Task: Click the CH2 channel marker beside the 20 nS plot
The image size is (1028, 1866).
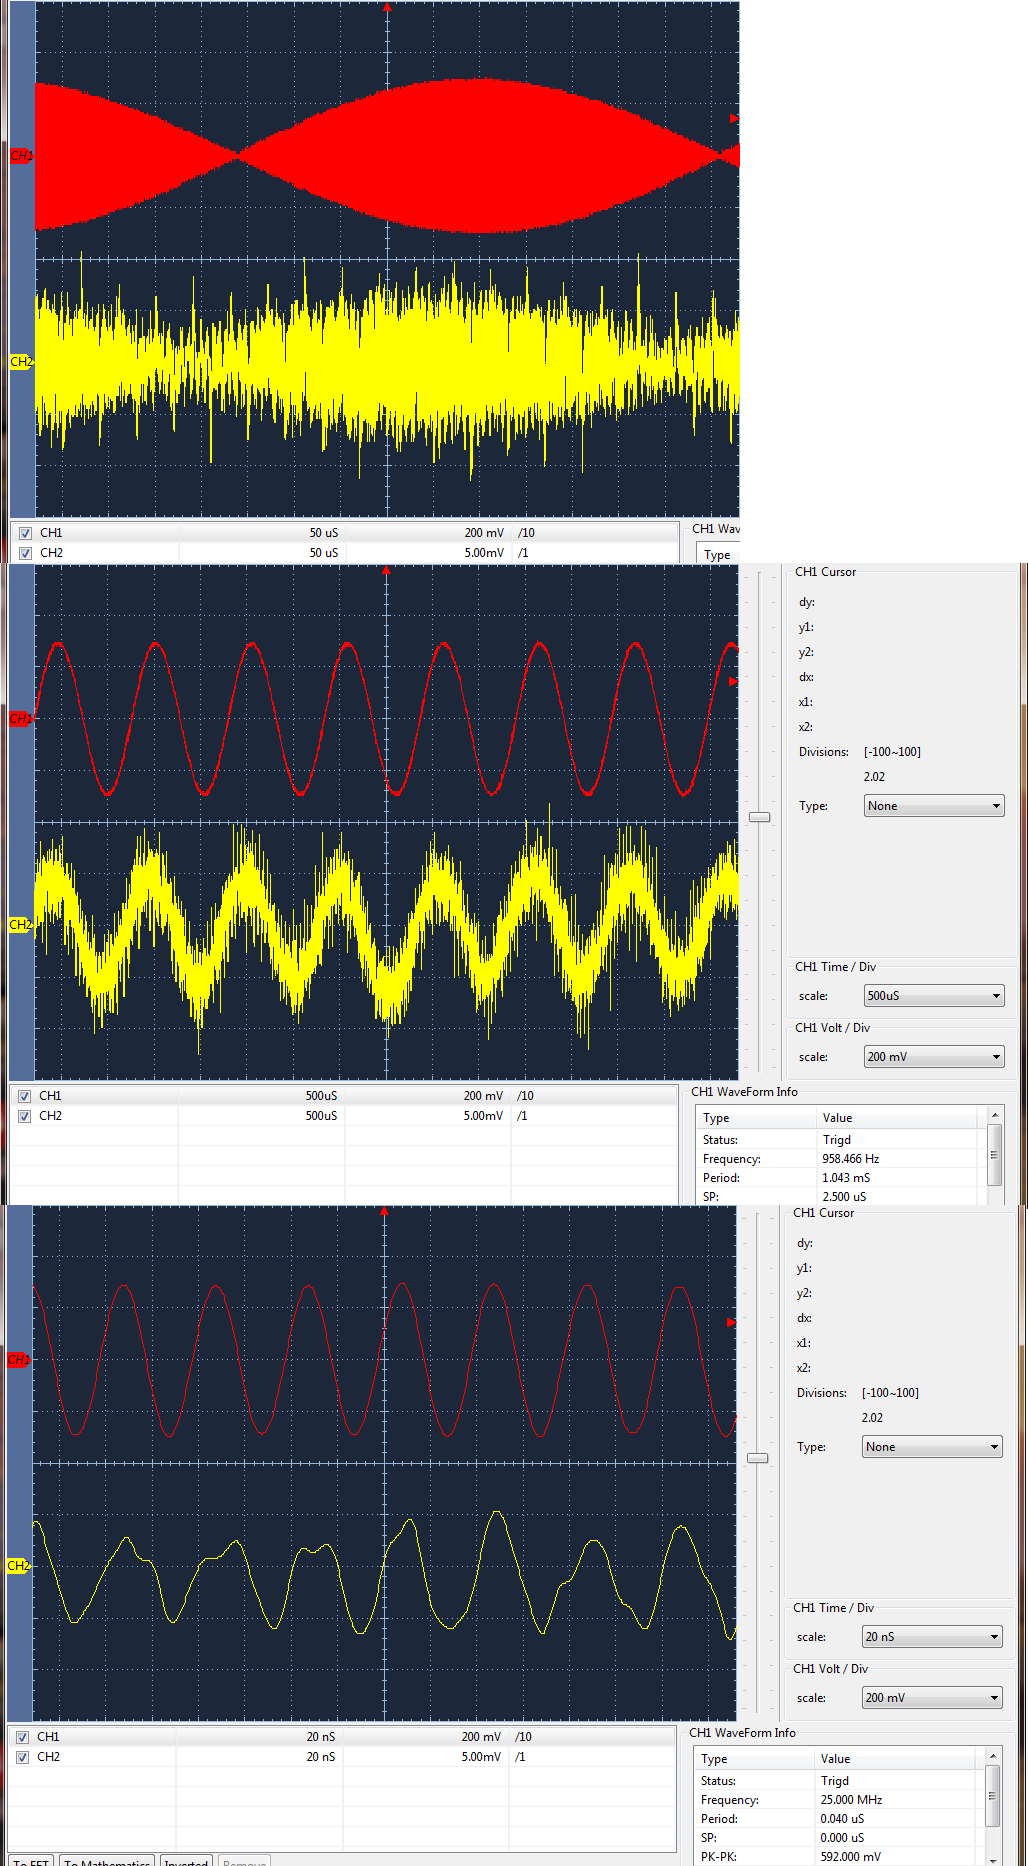Action: pyautogui.click(x=19, y=1565)
